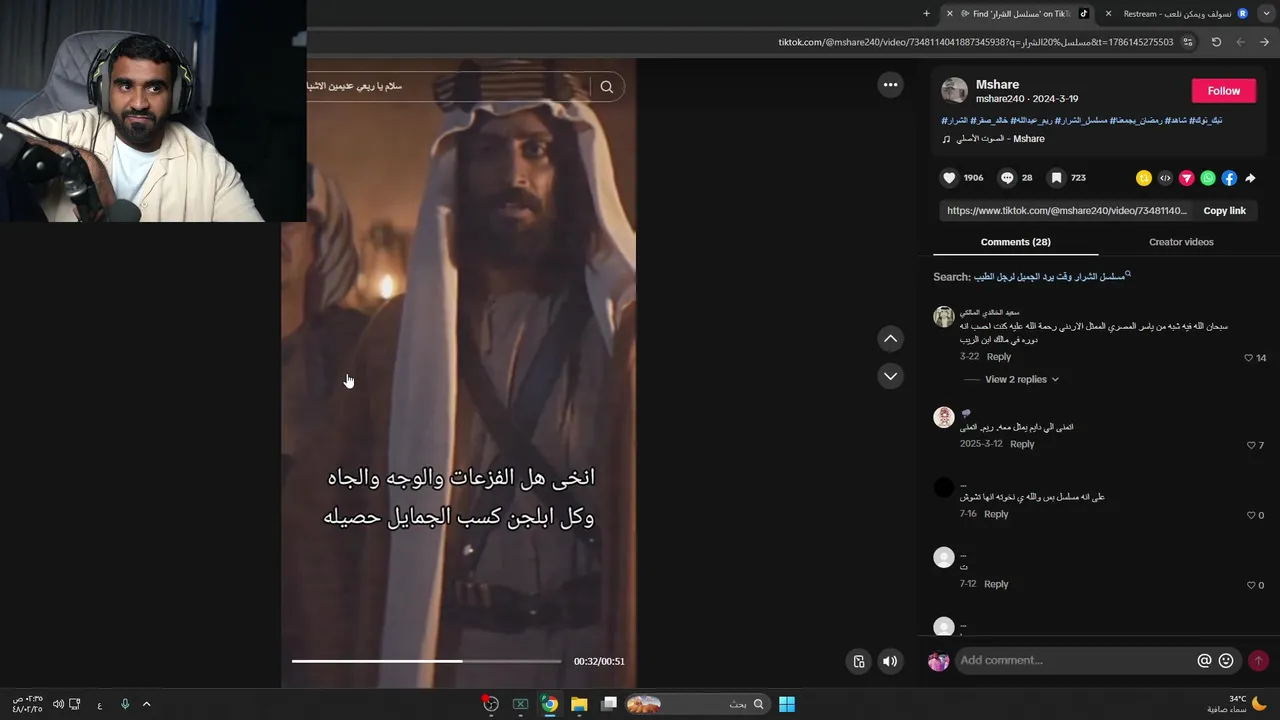Image resolution: width=1280 pixels, height=720 pixels.
Task: Click the taskbar search box
Action: pyautogui.click(x=698, y=704)
